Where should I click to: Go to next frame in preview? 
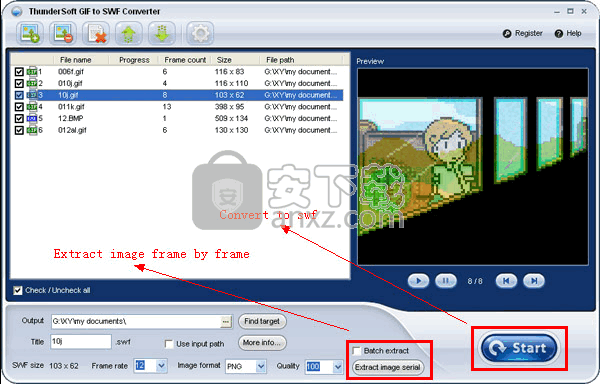(x=534, y=281)
